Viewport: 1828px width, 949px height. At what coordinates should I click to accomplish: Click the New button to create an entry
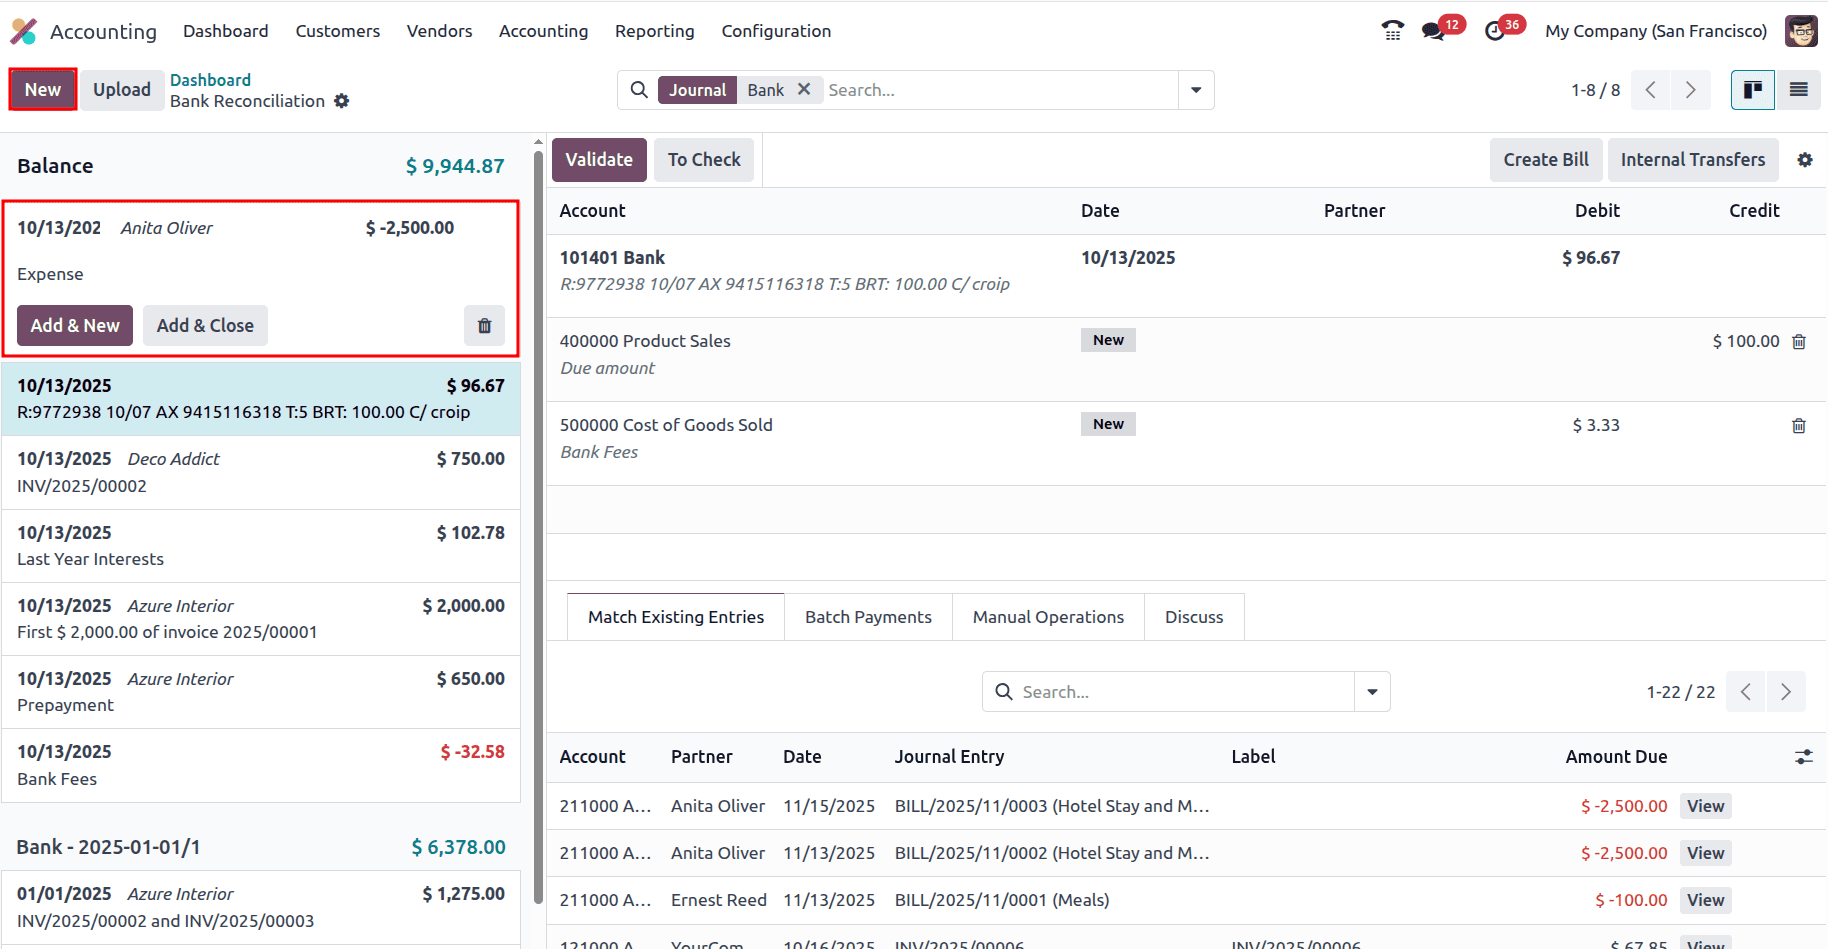[x=42, y=89]
